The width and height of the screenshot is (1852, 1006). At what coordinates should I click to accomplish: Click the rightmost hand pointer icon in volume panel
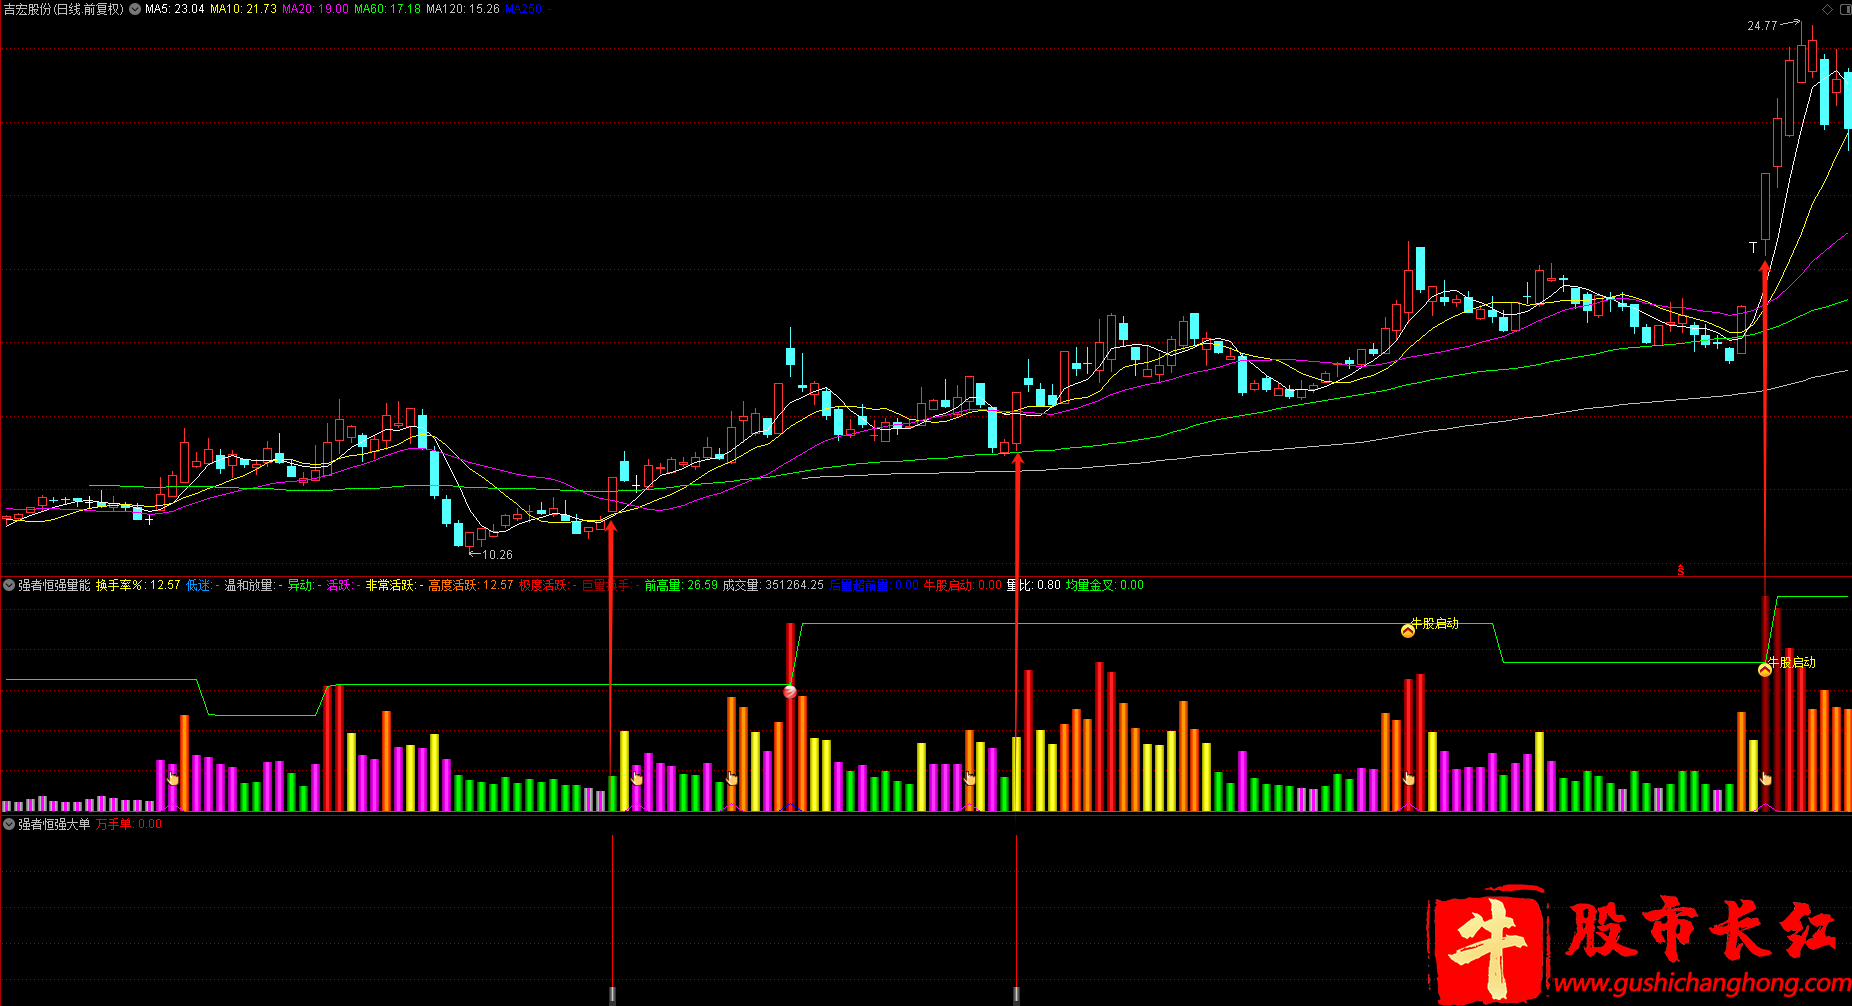pos(1766,778)
